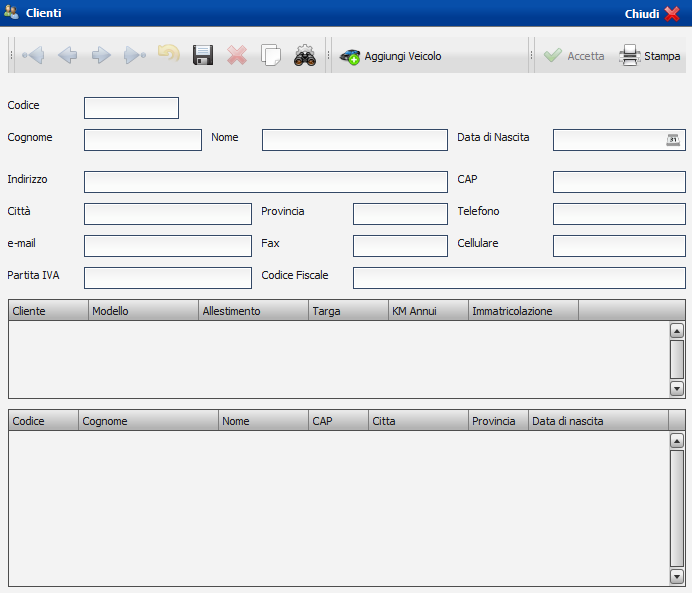Click the Accetta checkmark button
This screenshot has height=593, width=692.
[x=574, y=56]
